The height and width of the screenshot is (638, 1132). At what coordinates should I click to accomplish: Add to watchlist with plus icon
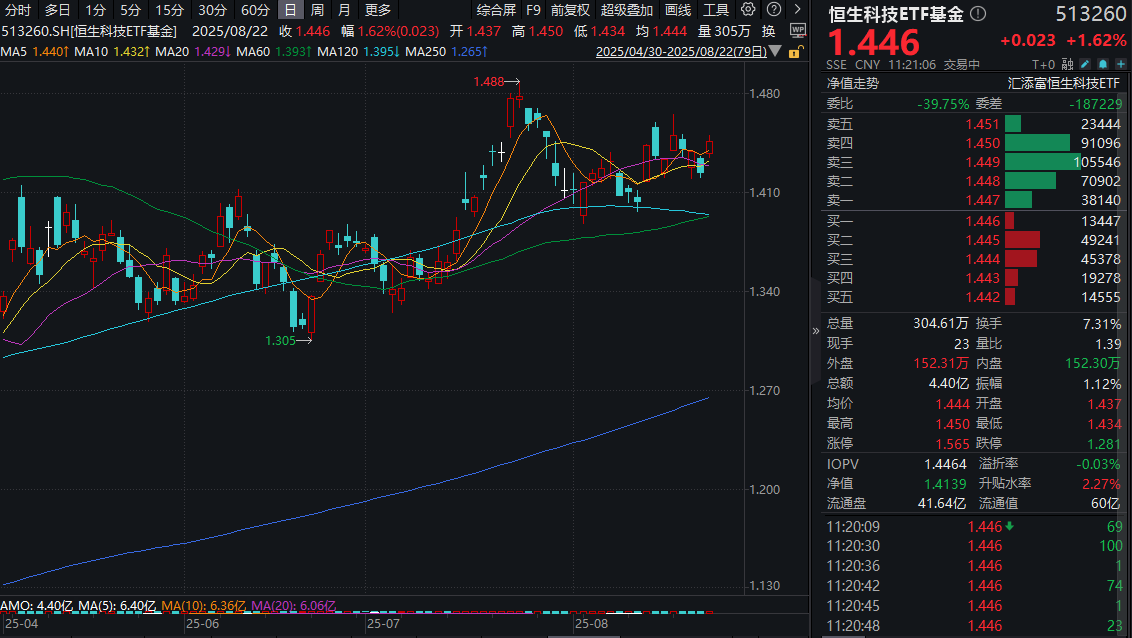[1120, 64]
